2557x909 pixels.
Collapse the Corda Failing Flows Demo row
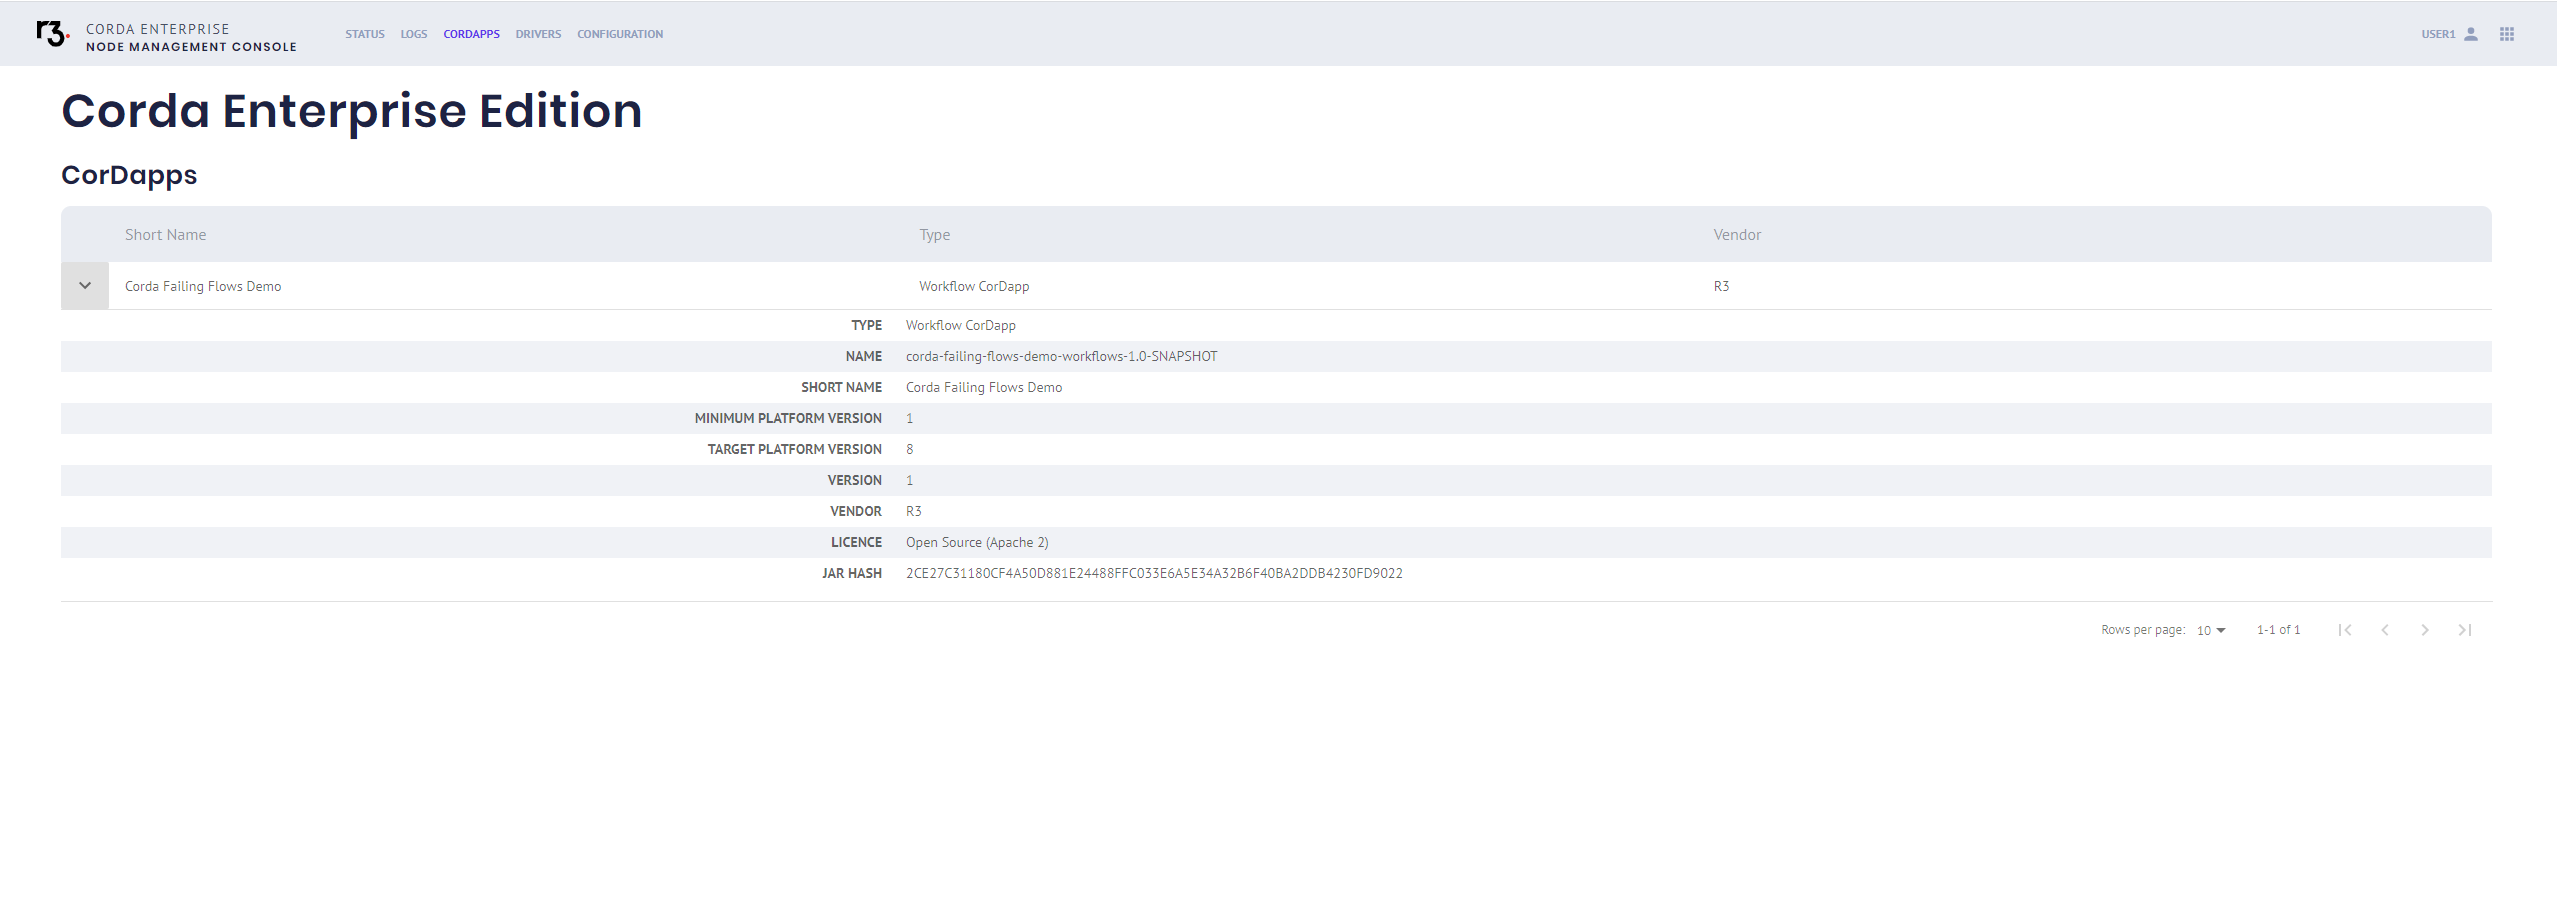pyautogui.click(x=85, y=286)
